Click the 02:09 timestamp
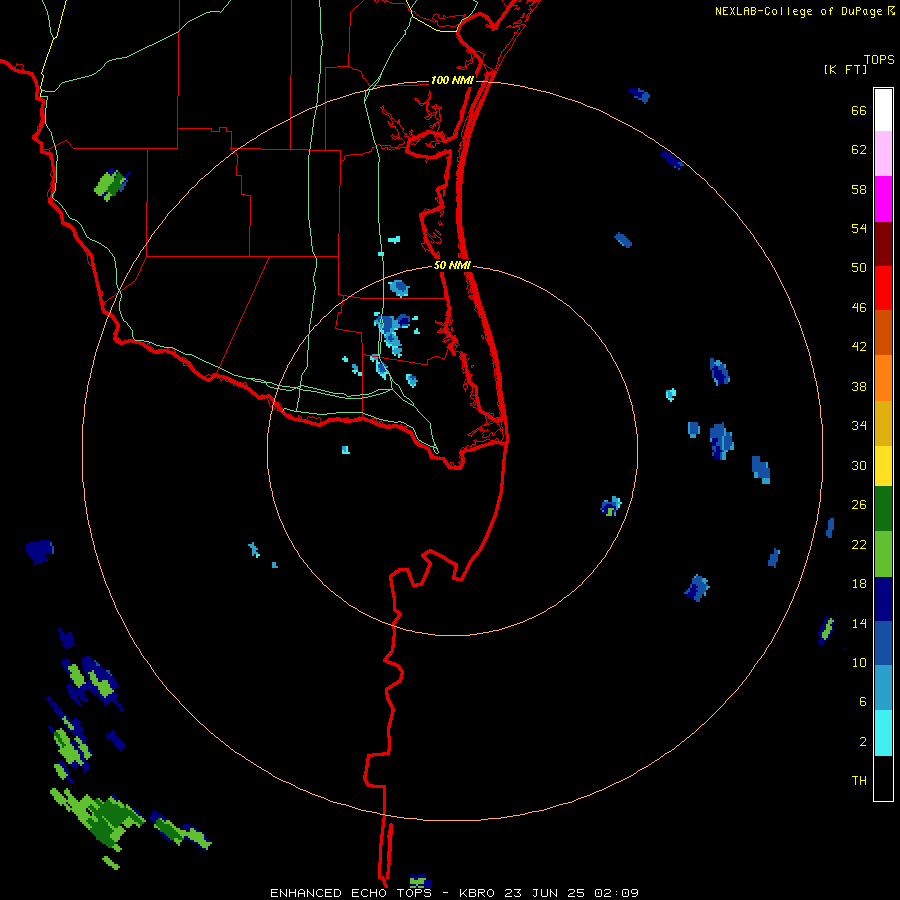This screenshot has height=900, width=900. click(615, 893)
